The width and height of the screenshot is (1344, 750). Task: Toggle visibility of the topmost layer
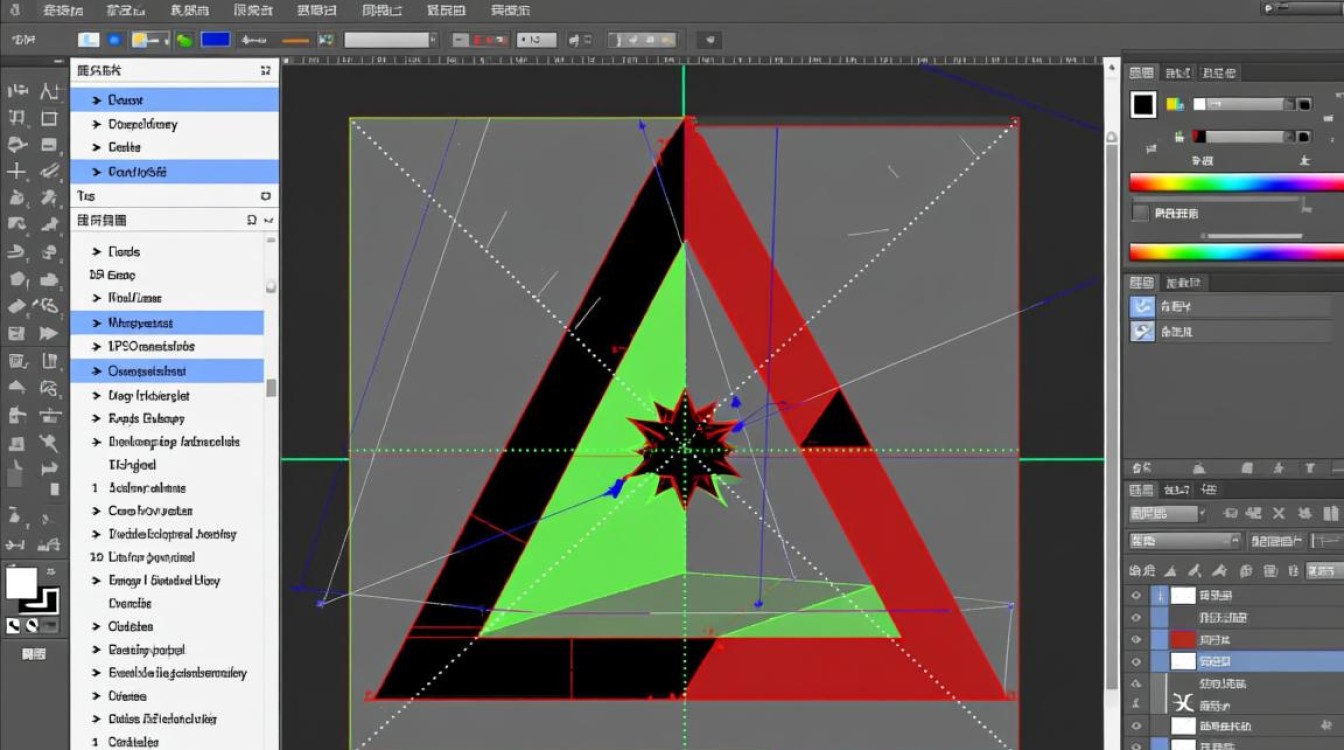tap(1135, 596)
